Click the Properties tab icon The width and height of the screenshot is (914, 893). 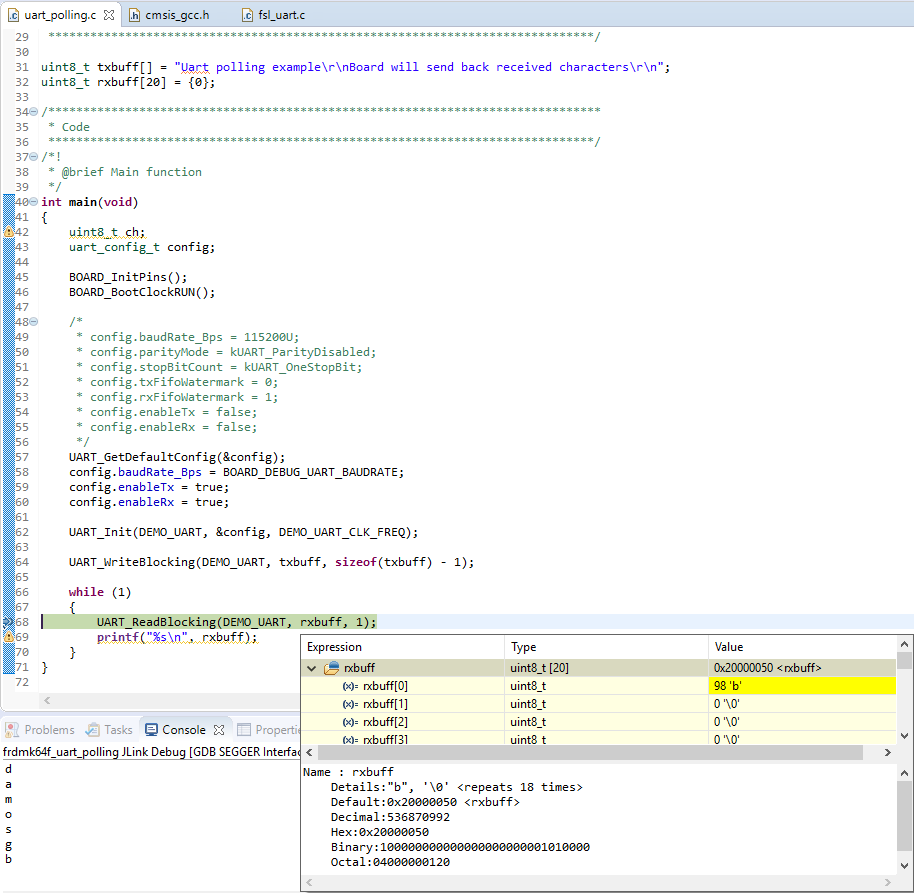244,730
